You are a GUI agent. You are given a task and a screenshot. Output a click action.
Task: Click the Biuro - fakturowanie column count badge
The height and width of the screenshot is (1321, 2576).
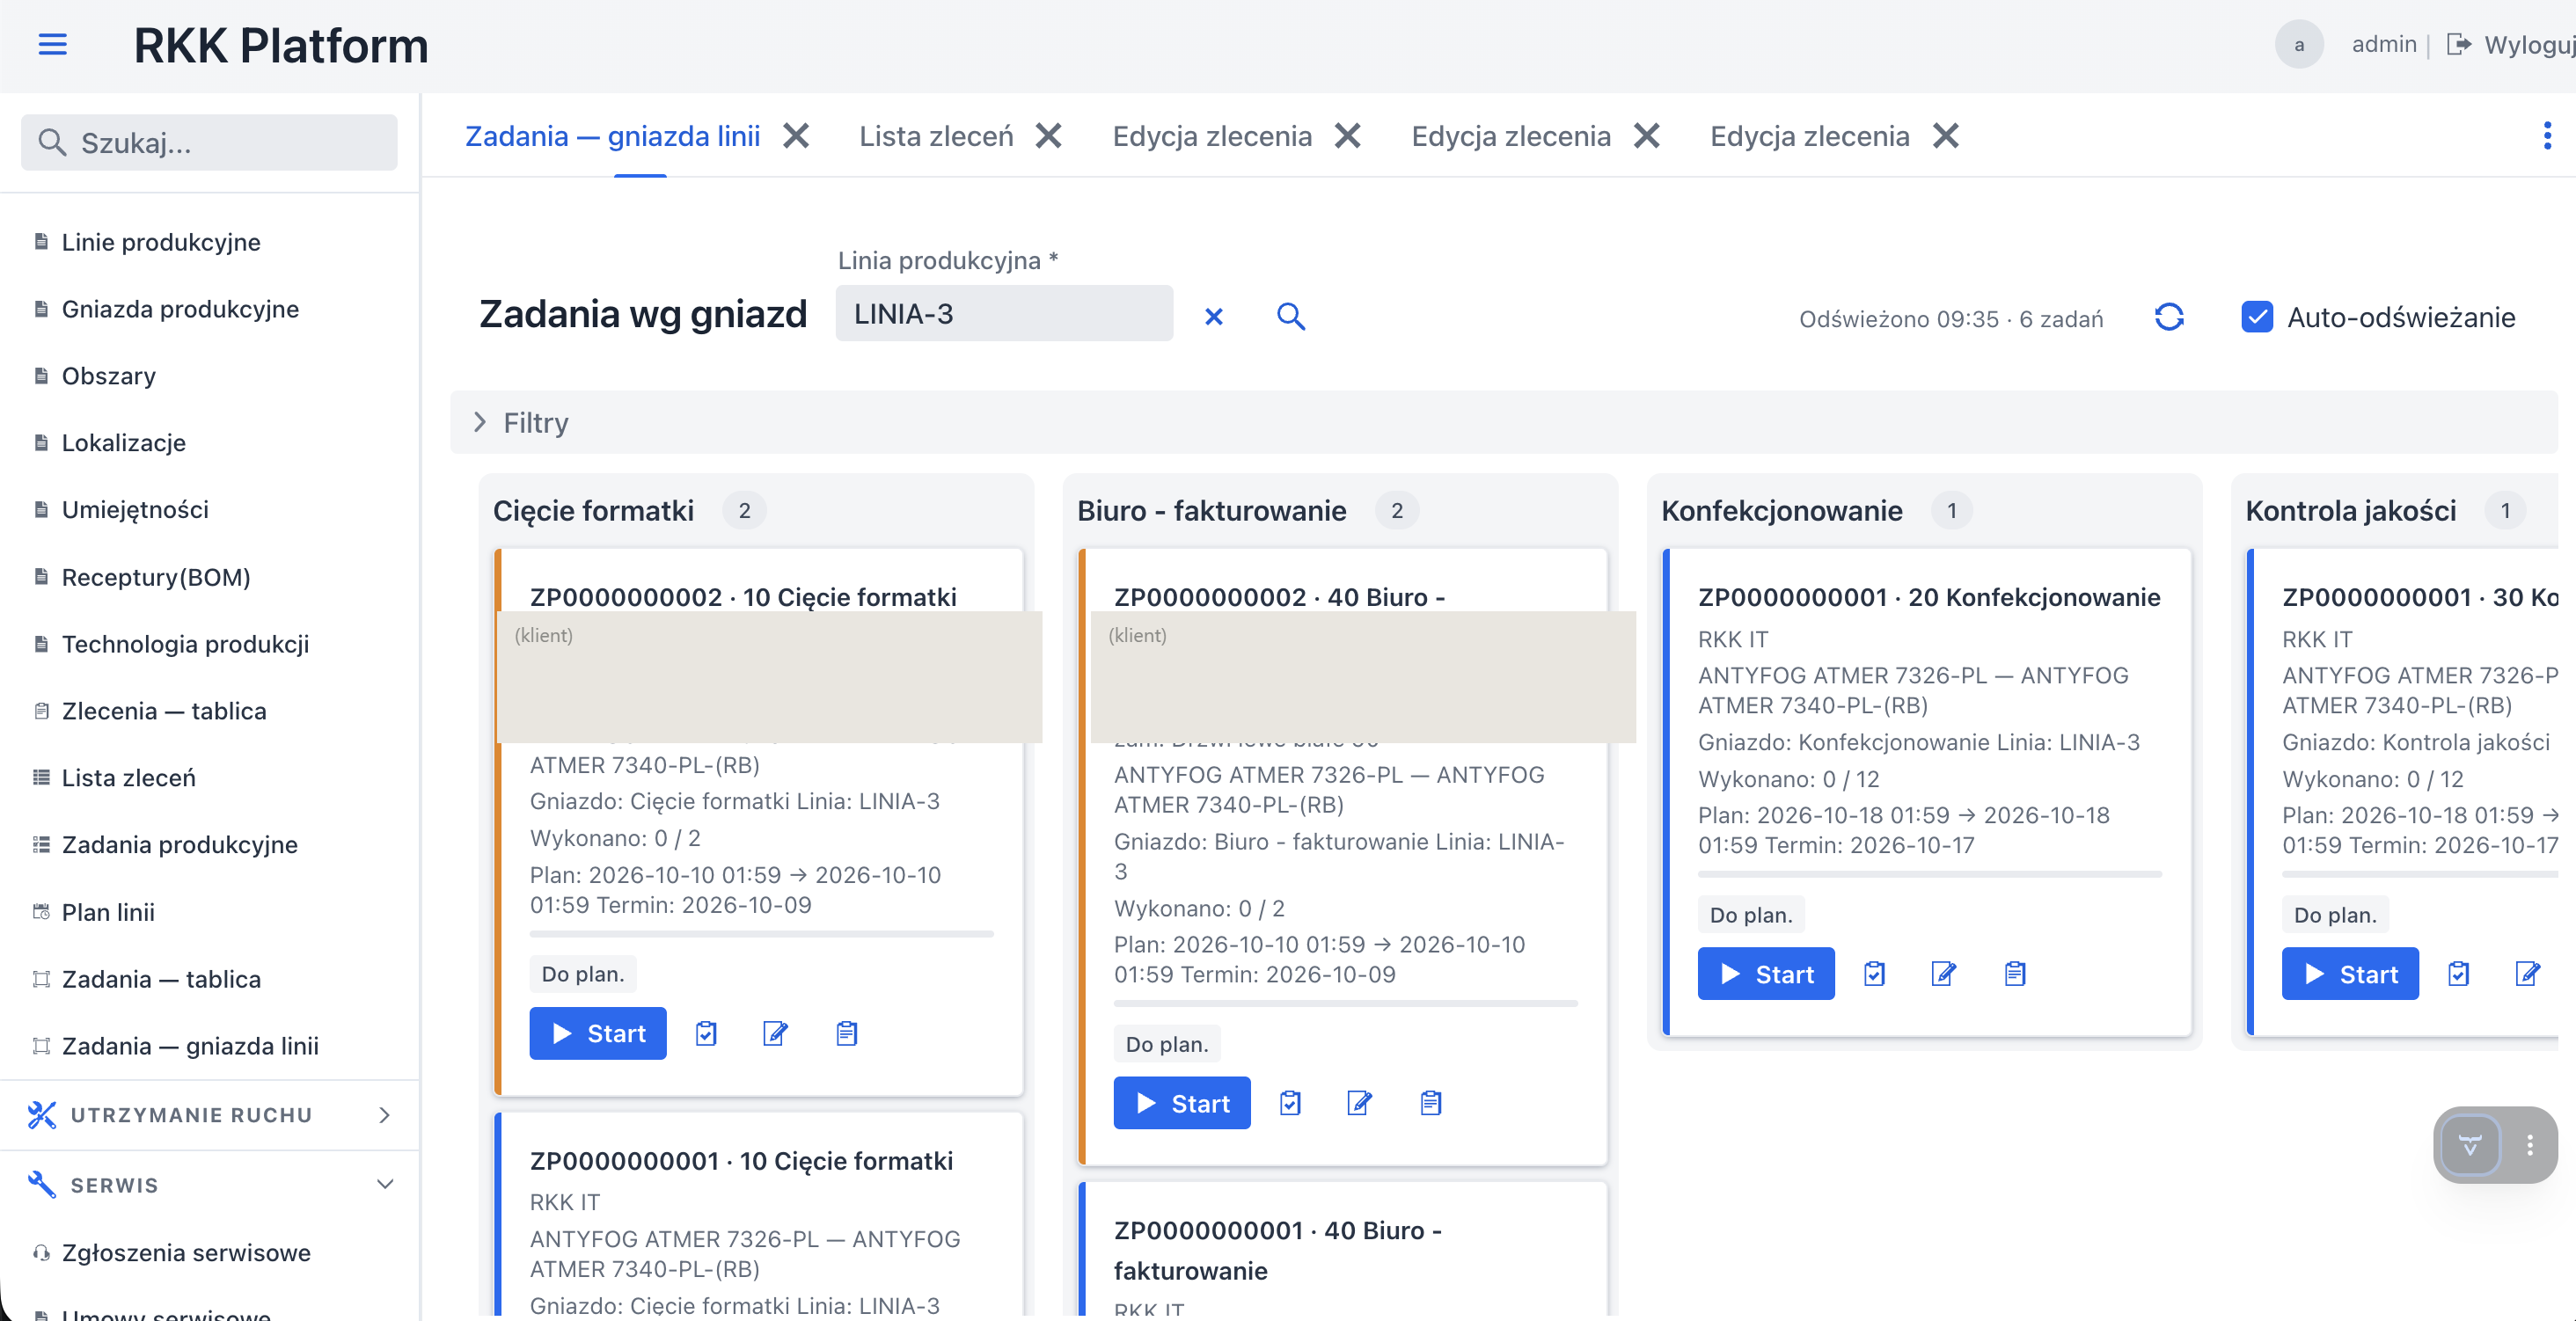pyautogui.click(x=1396, y=511)
